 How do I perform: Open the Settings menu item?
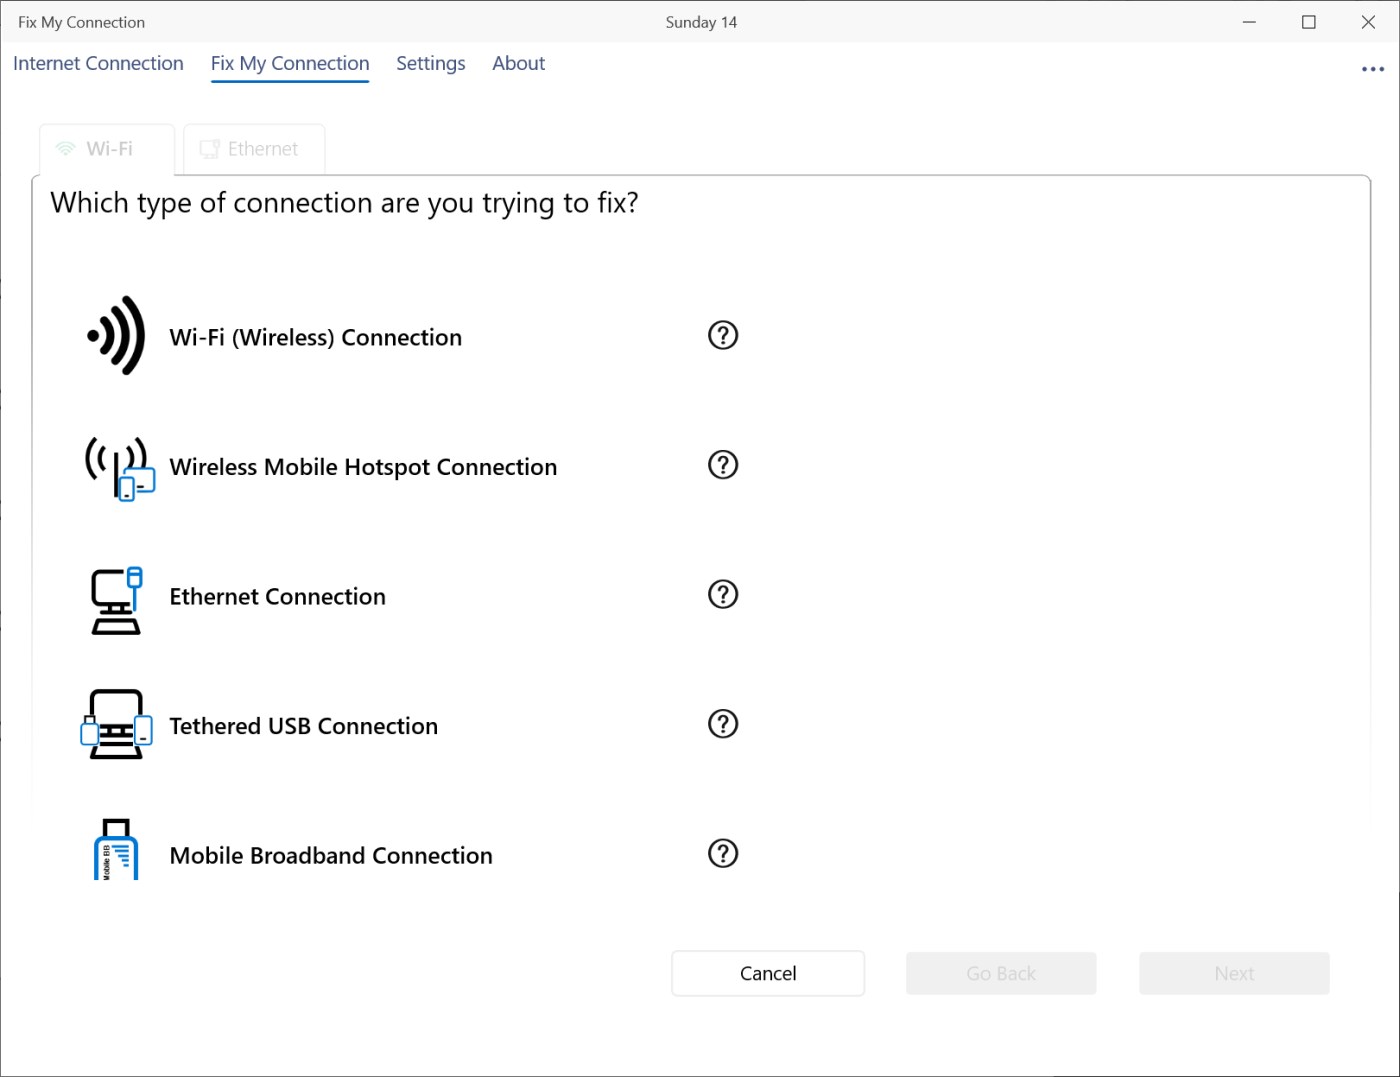430,64
